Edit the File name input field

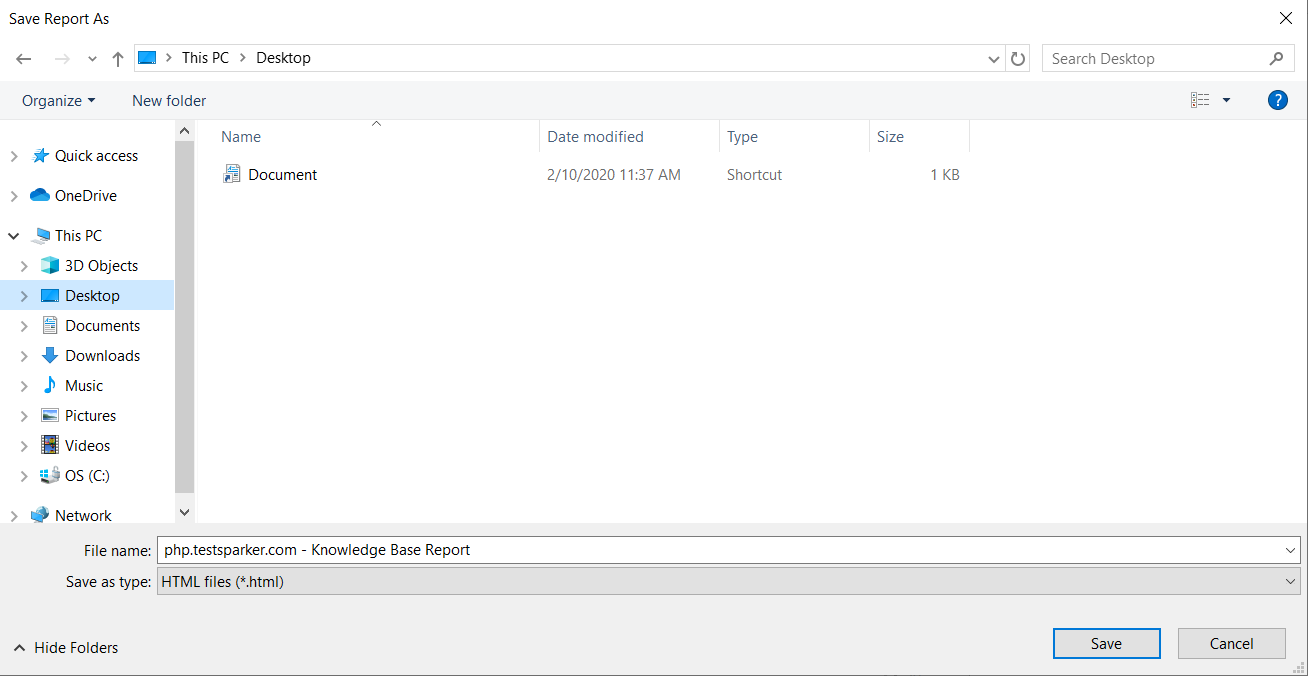(500, 549)
